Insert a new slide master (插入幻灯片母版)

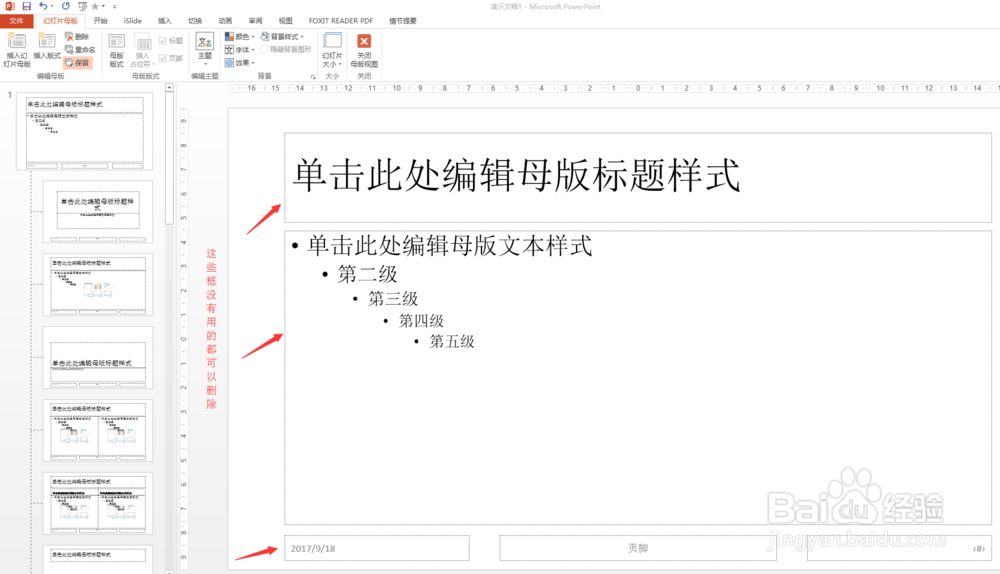coord(17,50)
